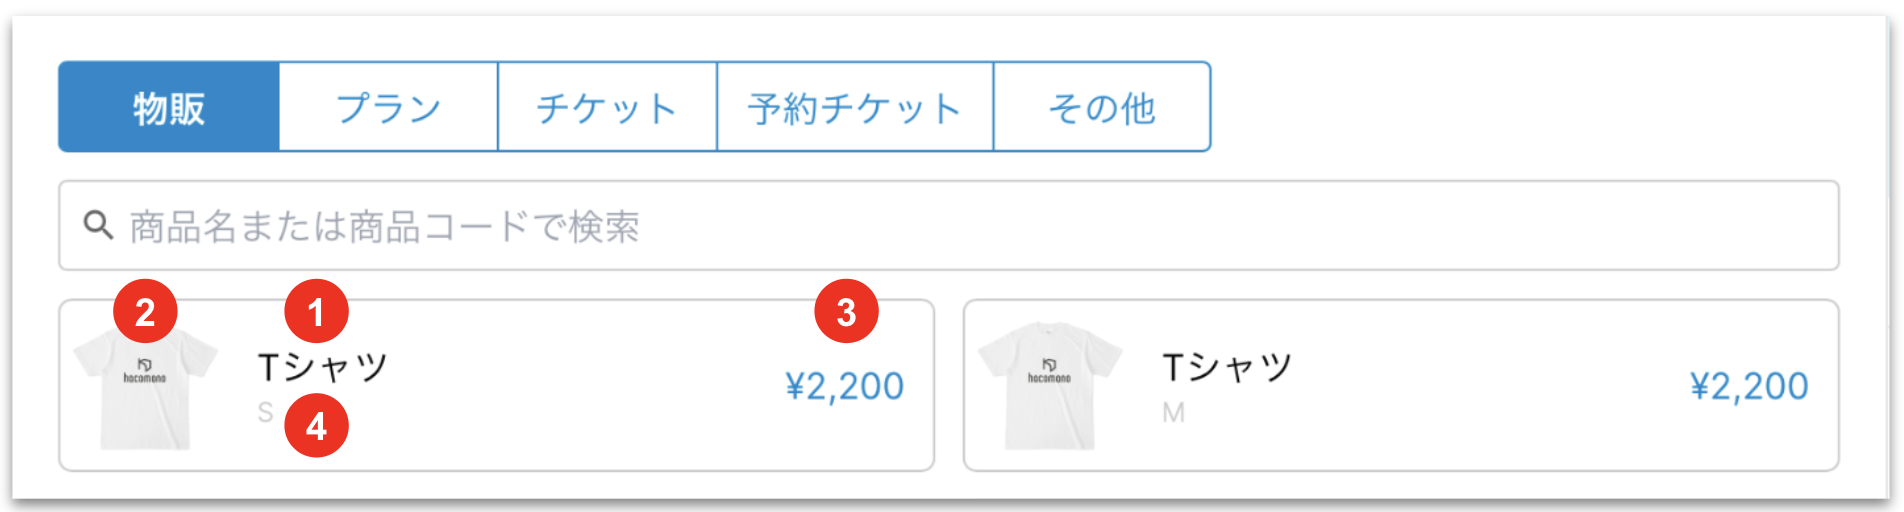Click the ¥2,200 price on the M card
The width and height of the screenshot is (1904, 512).
(x=1749, y=386)
